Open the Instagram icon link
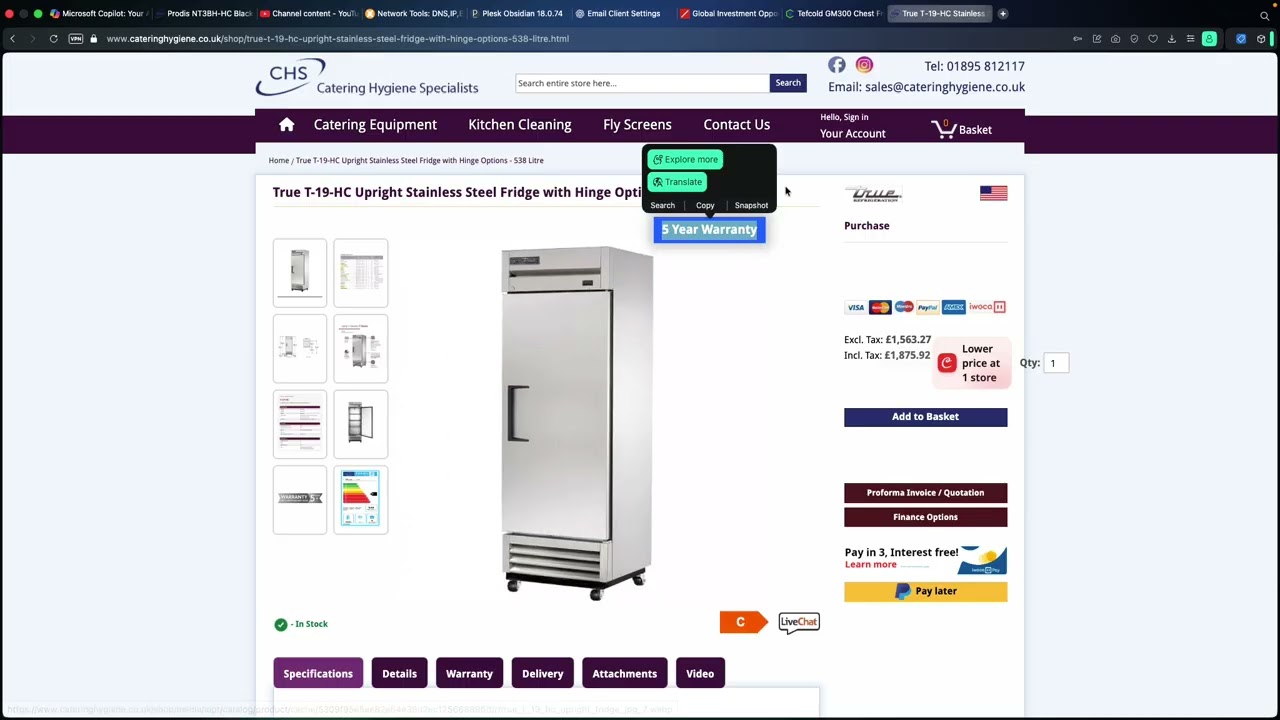This screenshot has width=1280, height=720. coord(864,65)
